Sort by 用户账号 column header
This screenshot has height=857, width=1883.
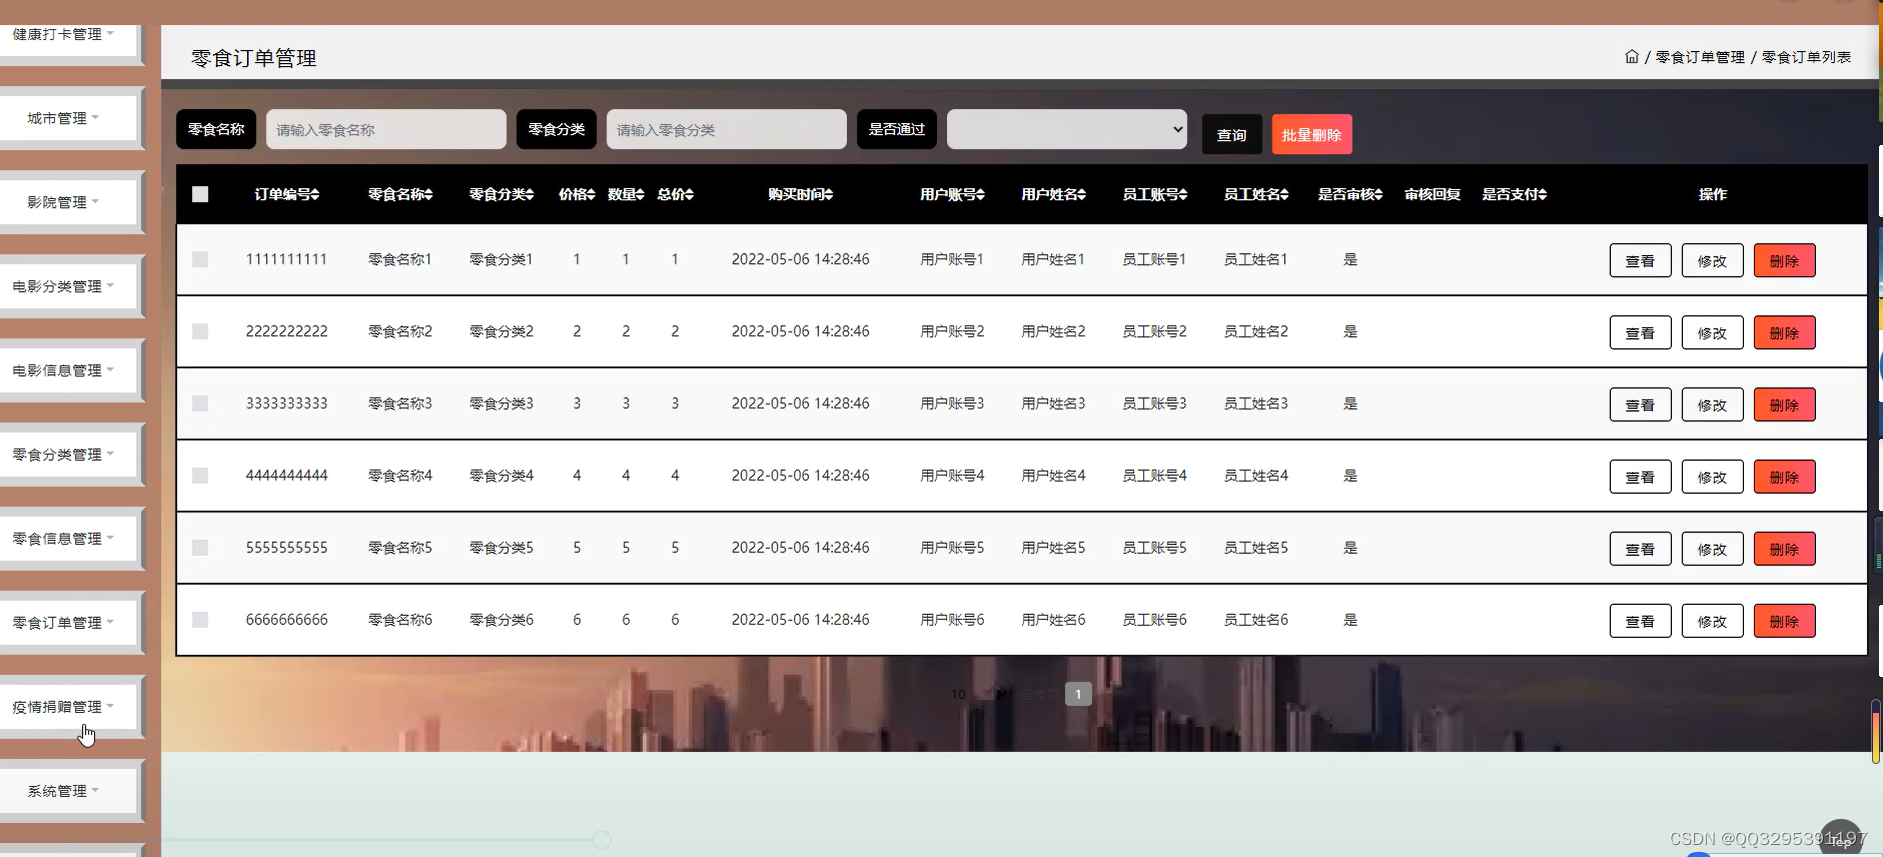pyautogui.click(x=952, y=194)
